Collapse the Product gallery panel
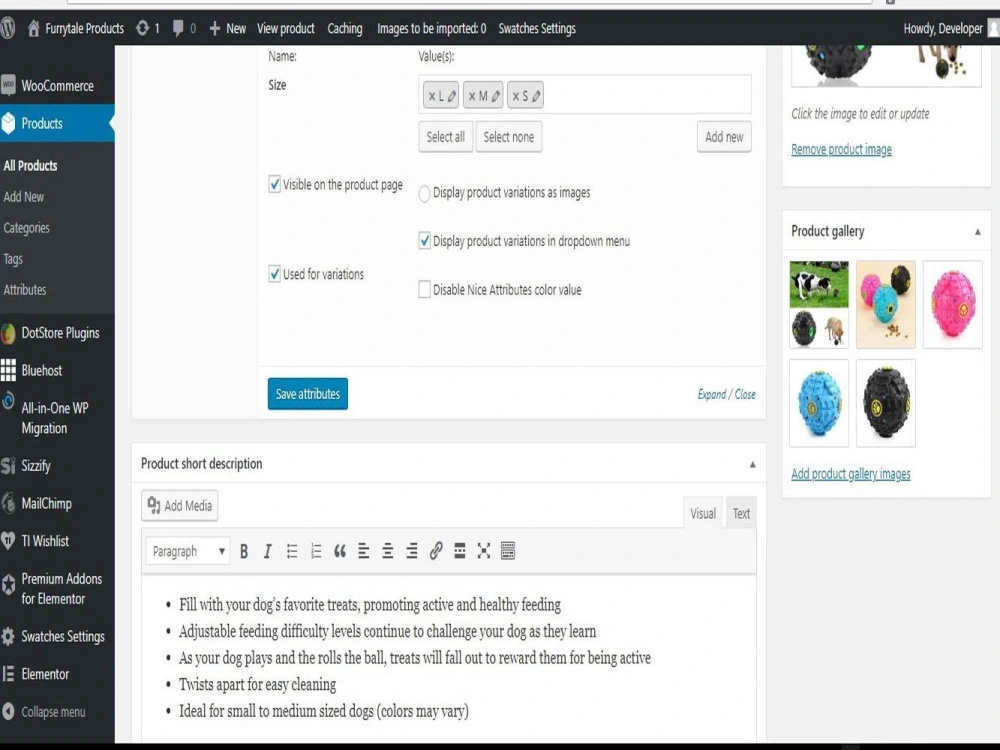 pyautogui.click(x=977, y=232)
